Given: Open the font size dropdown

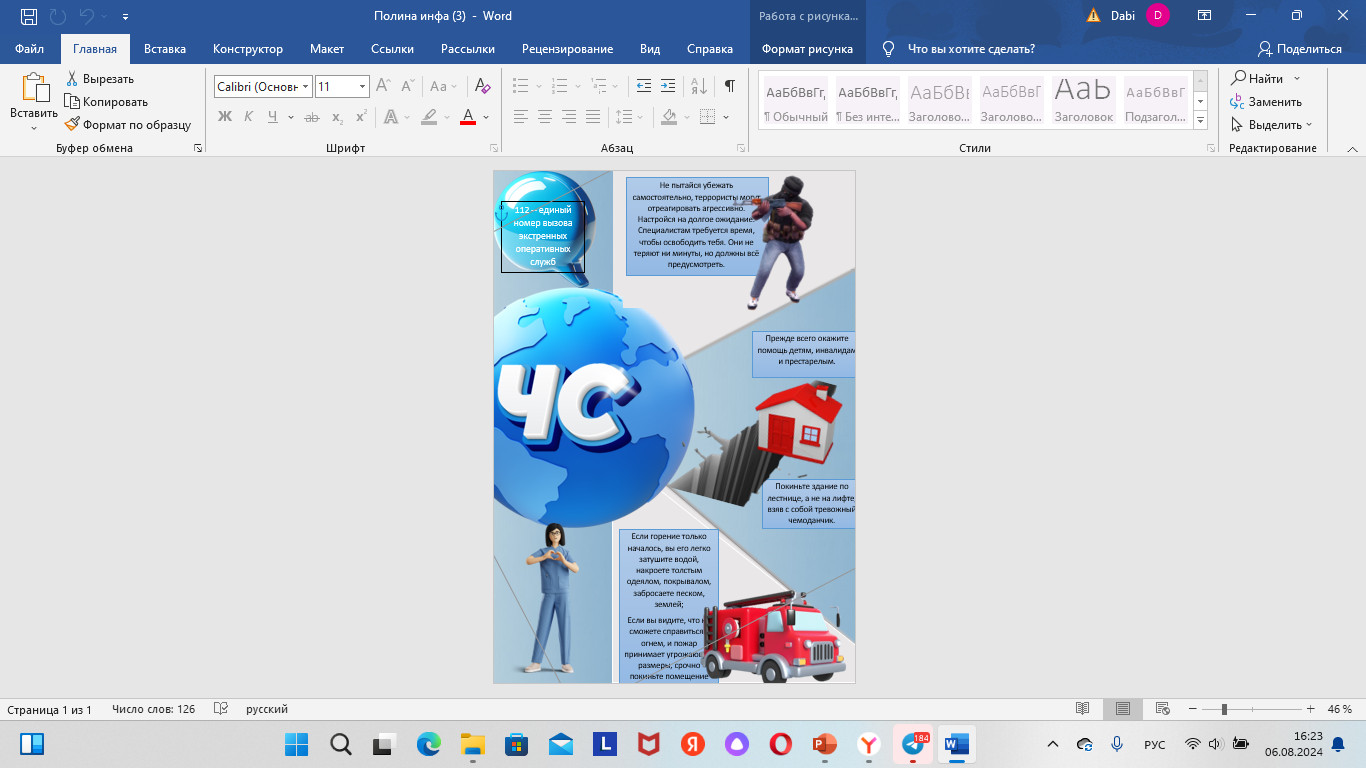Looking at the screenshot, I should click(x=362, y=87).
